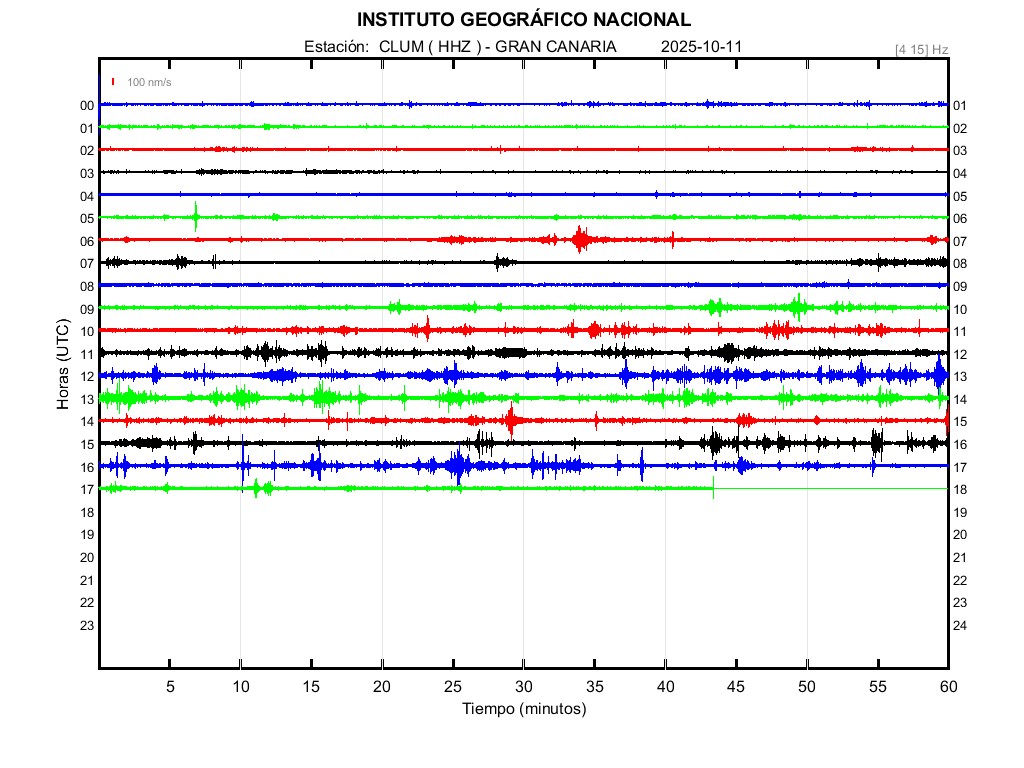
Task: Click hour 18 label on right axis
Action: (x=959, y=490)
